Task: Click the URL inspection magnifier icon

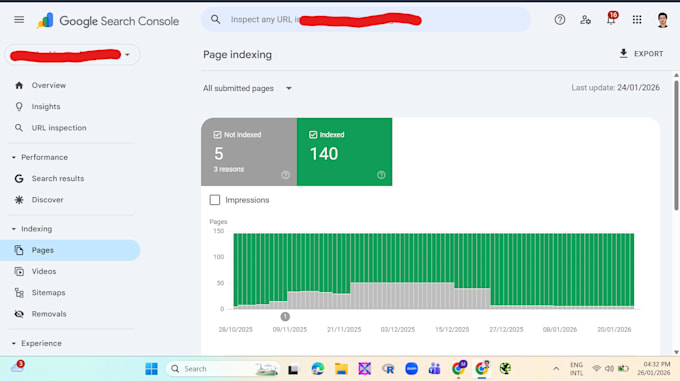Action: point(19,128)
